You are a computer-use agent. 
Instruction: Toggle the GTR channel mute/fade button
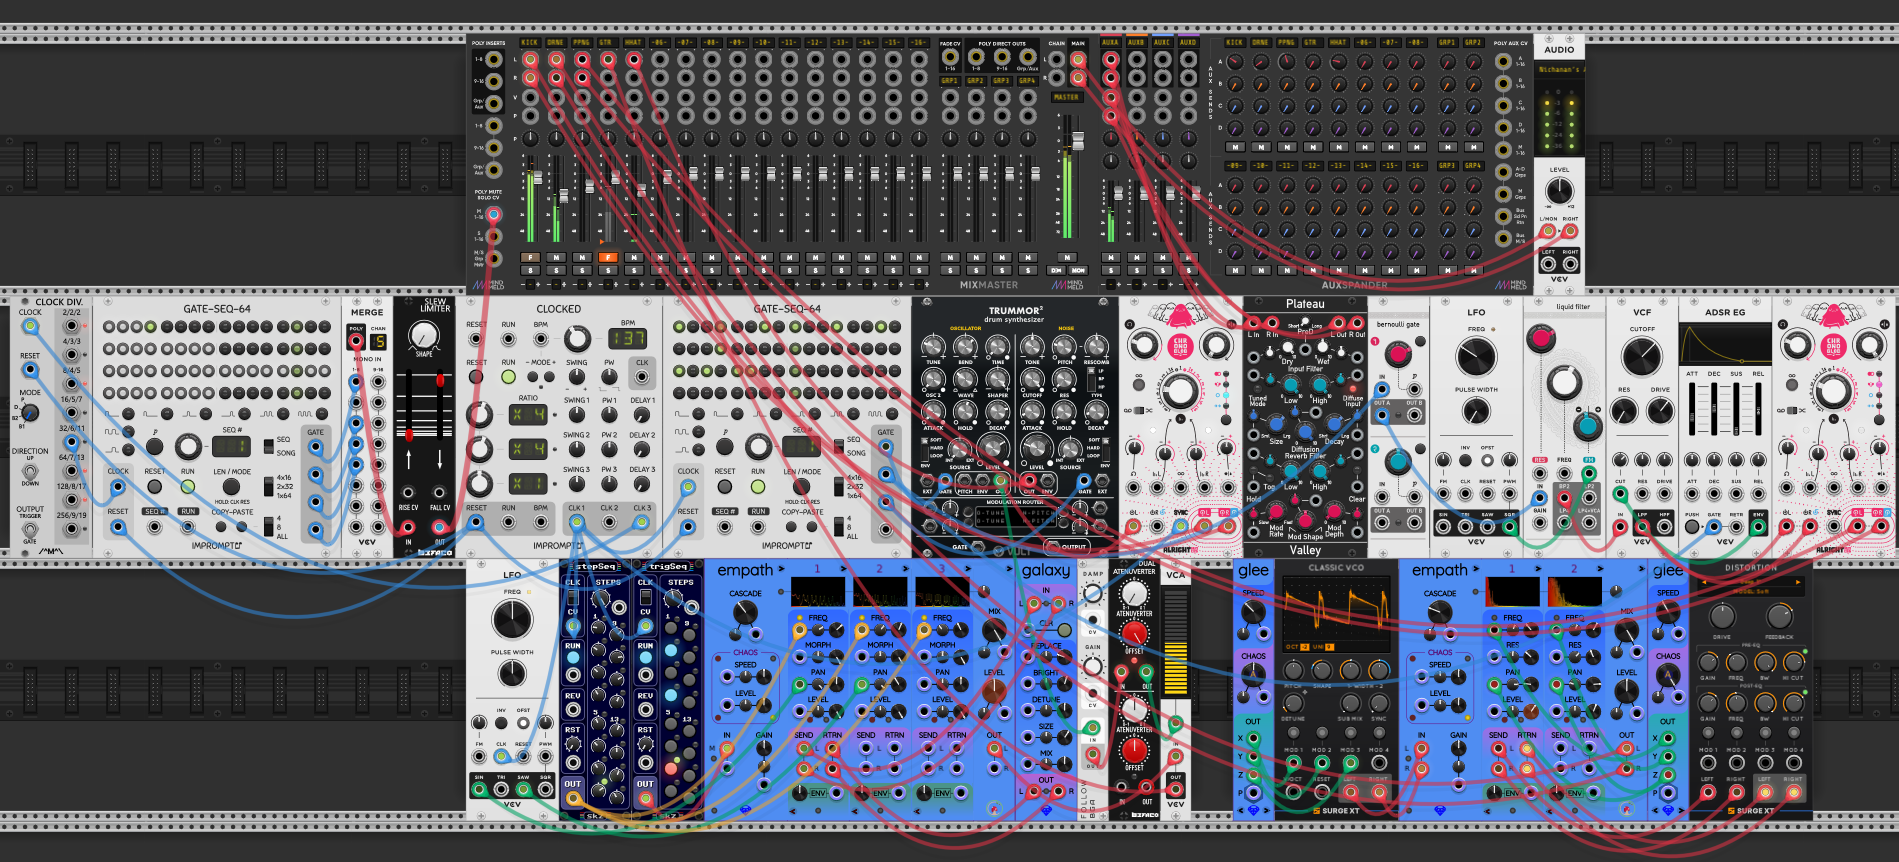pyautogui.click(x=608, y=257)
